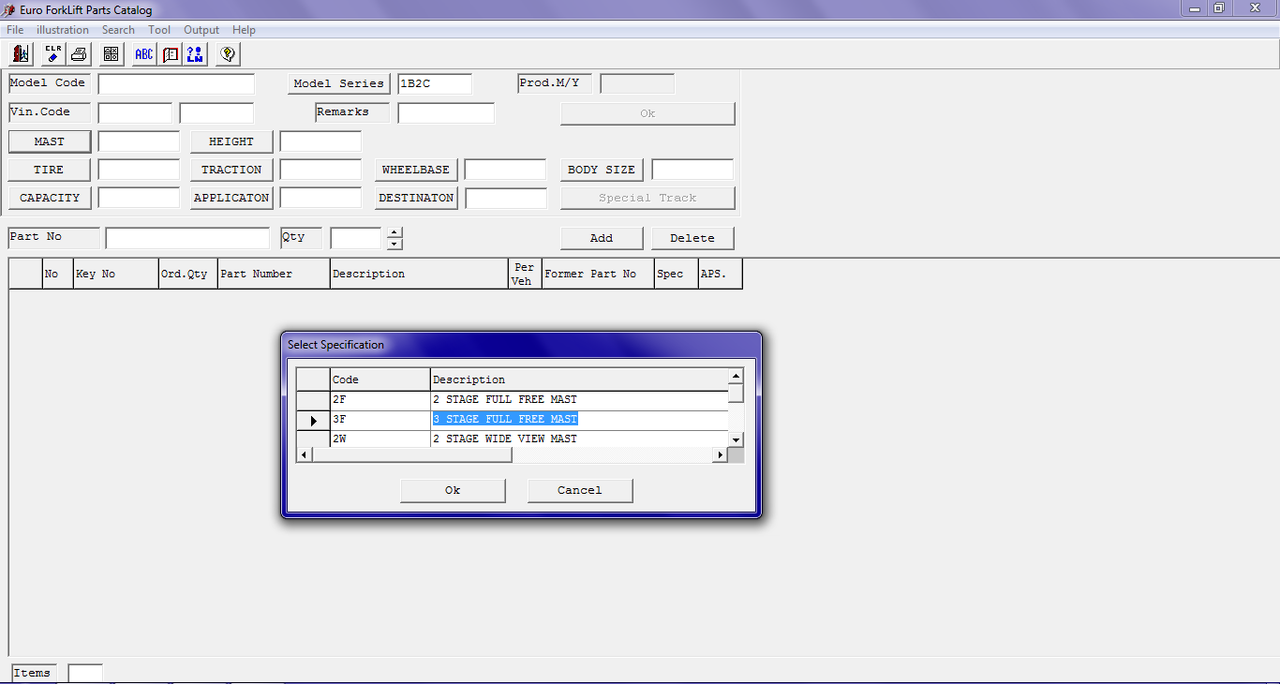This screenshot has width=1280, height=684.
Task: Click the Model Series button
Action: tap(338, 84)
